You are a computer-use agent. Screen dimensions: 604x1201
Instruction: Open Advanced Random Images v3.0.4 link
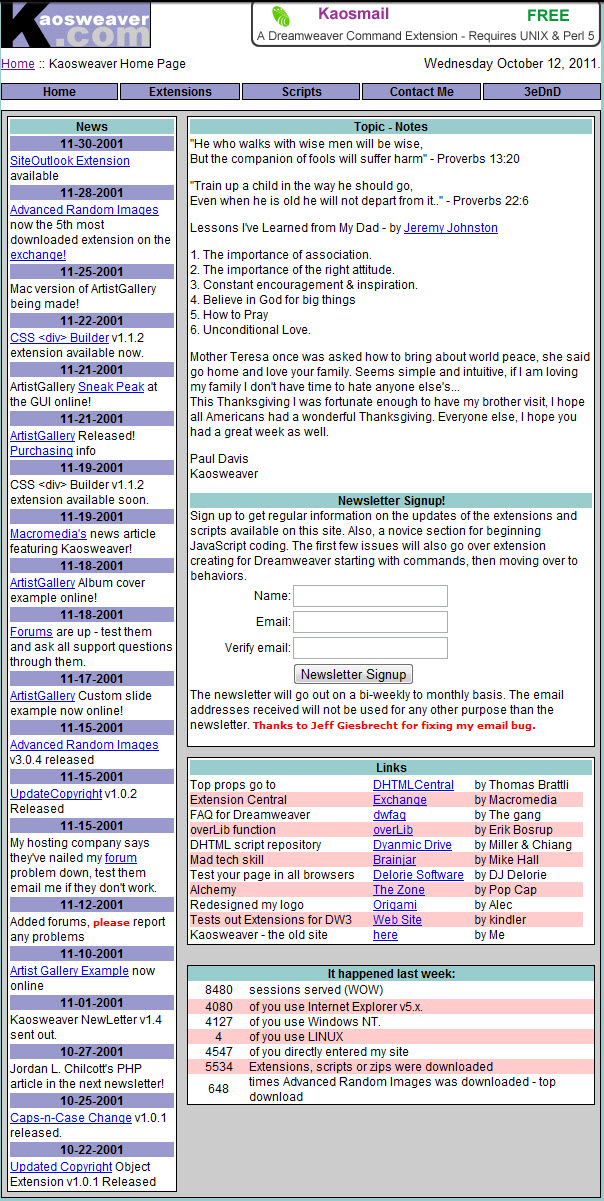point(84,745)
